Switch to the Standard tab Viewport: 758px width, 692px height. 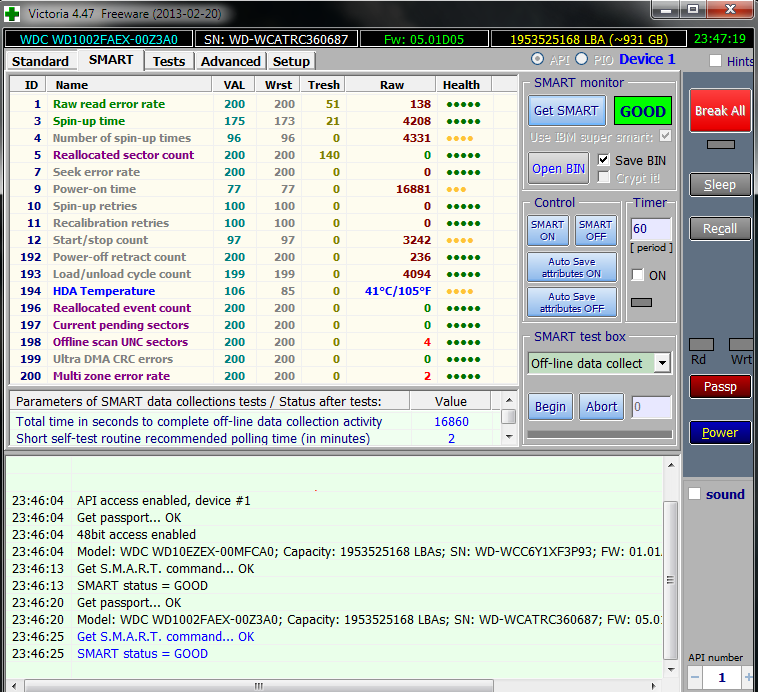tap(41, 61)
